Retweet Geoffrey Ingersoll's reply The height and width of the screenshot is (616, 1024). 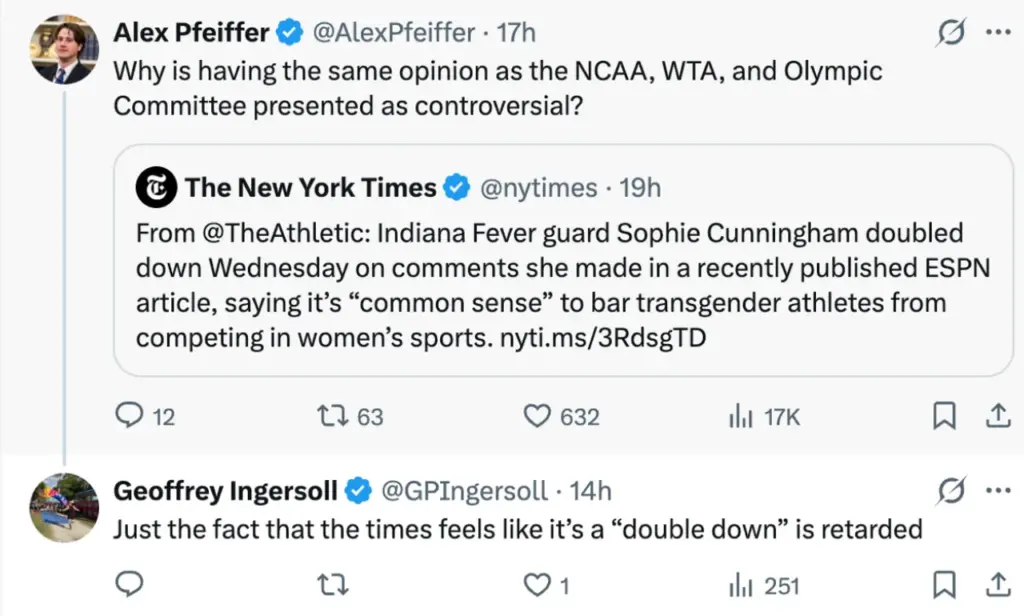pyautogui.click(x=332, y=585)
